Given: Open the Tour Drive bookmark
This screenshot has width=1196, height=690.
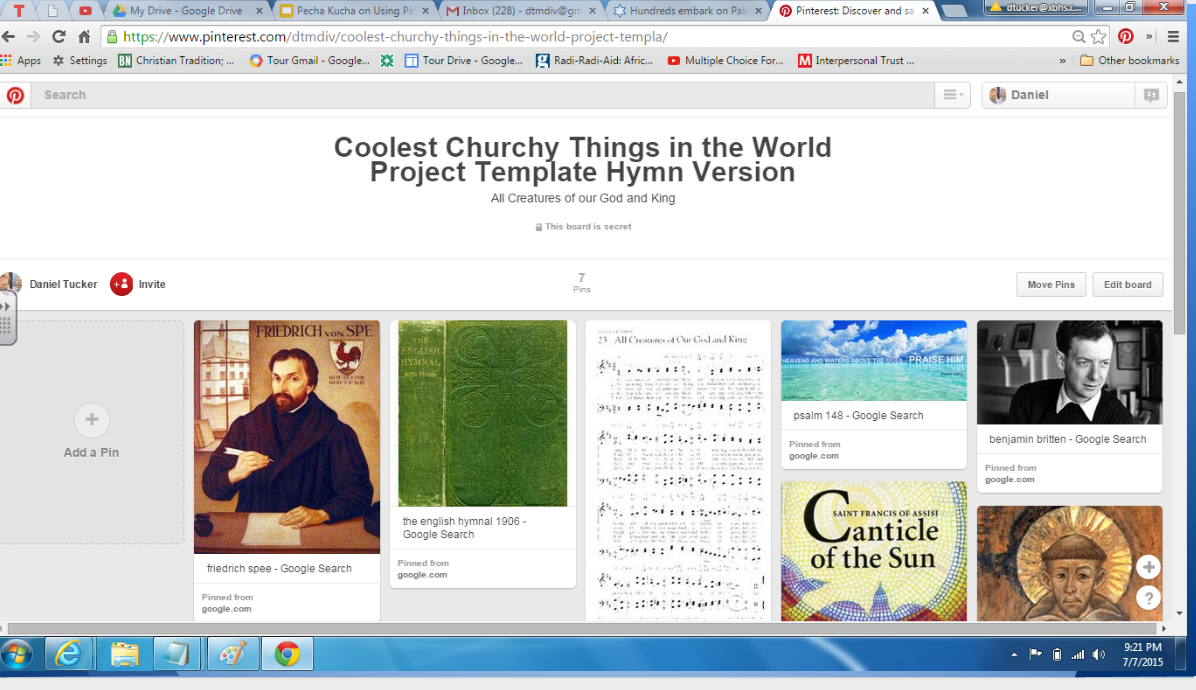Looking at the screenshot, I should pyautogui.click(x=464, y=60).
